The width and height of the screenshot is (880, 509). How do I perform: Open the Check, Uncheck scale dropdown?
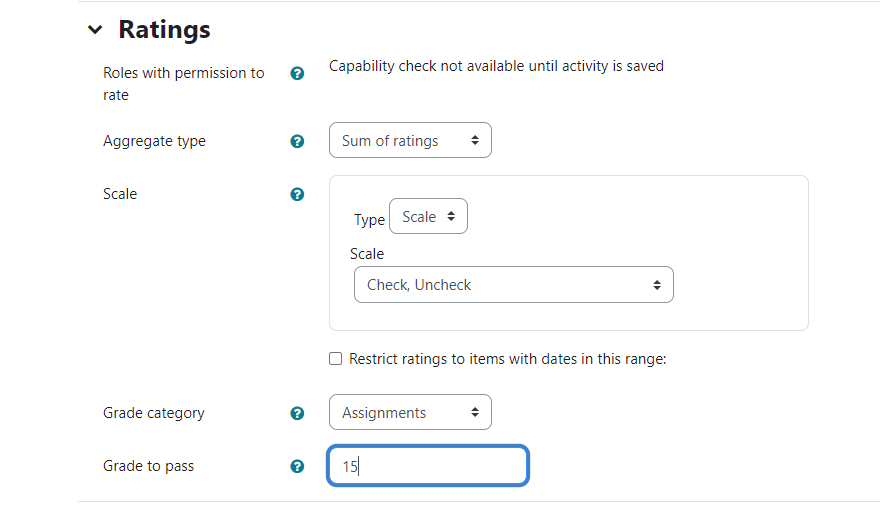coord(513,285)
